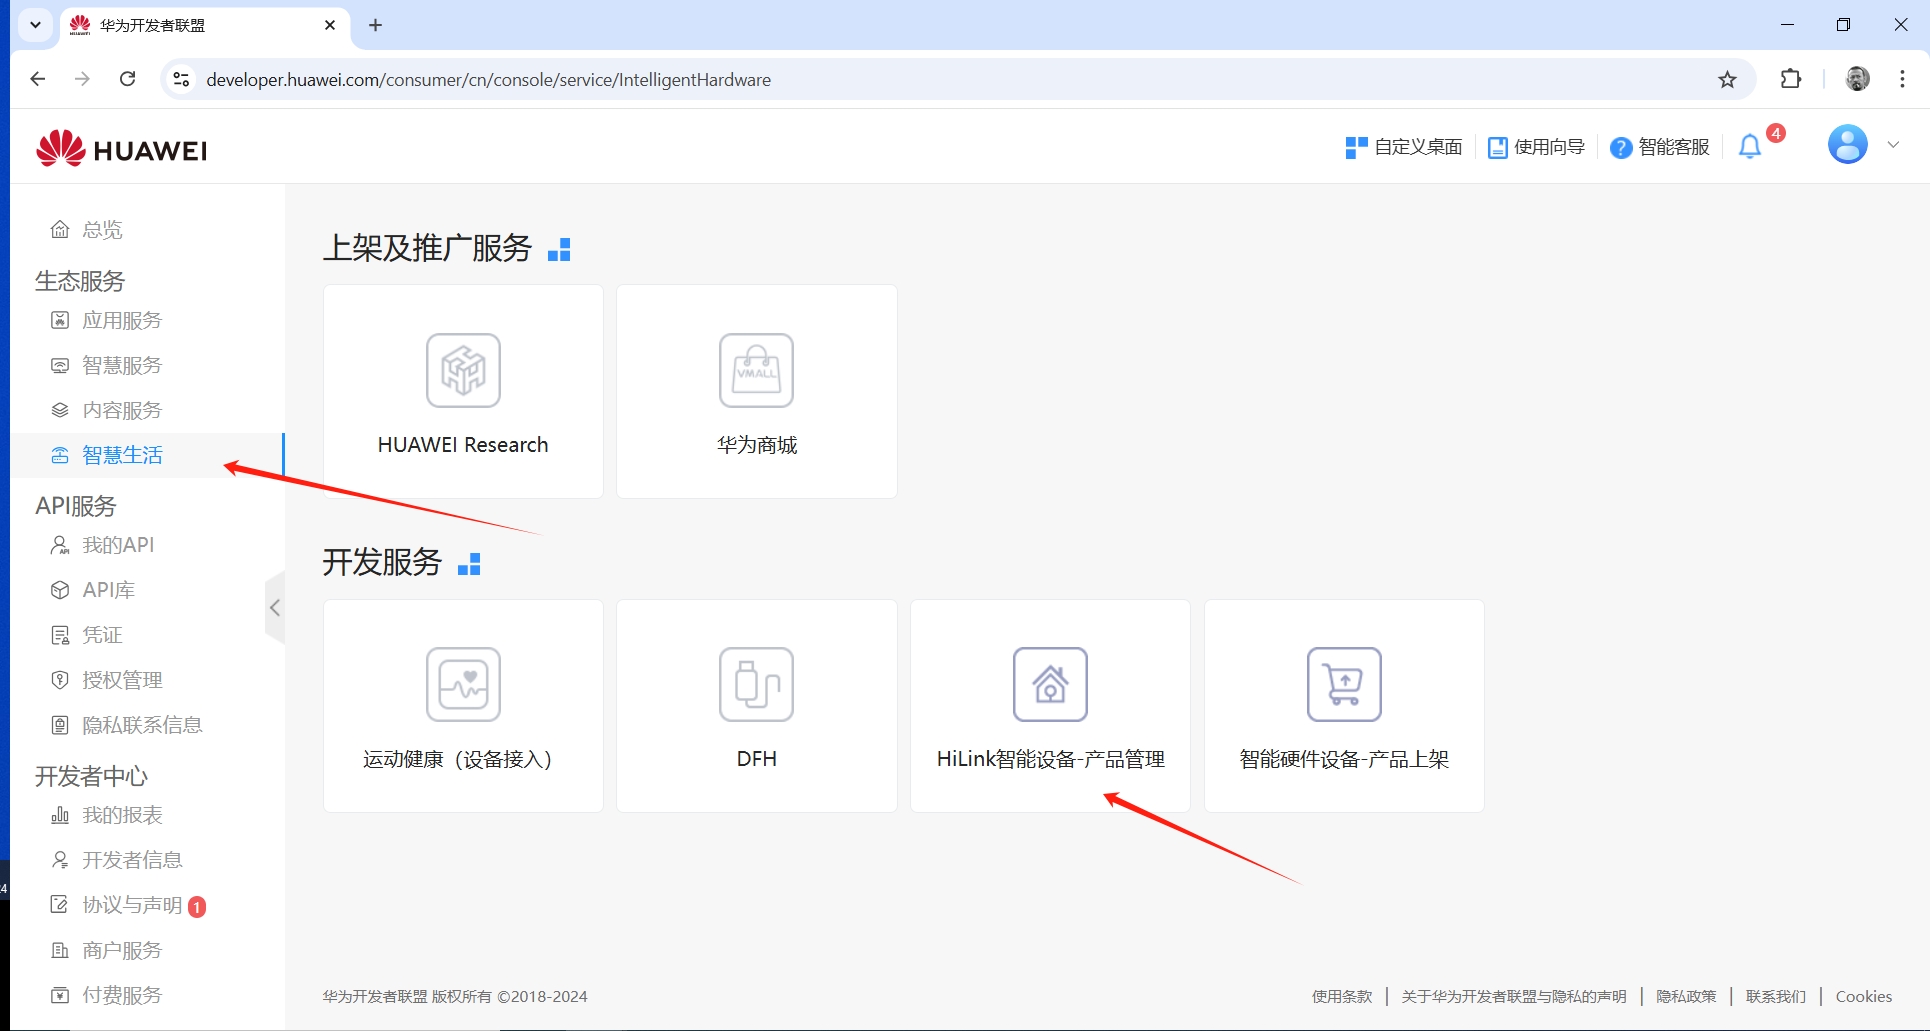
Task: Click Chrome profile picture icon
Action: [1857, 79]
